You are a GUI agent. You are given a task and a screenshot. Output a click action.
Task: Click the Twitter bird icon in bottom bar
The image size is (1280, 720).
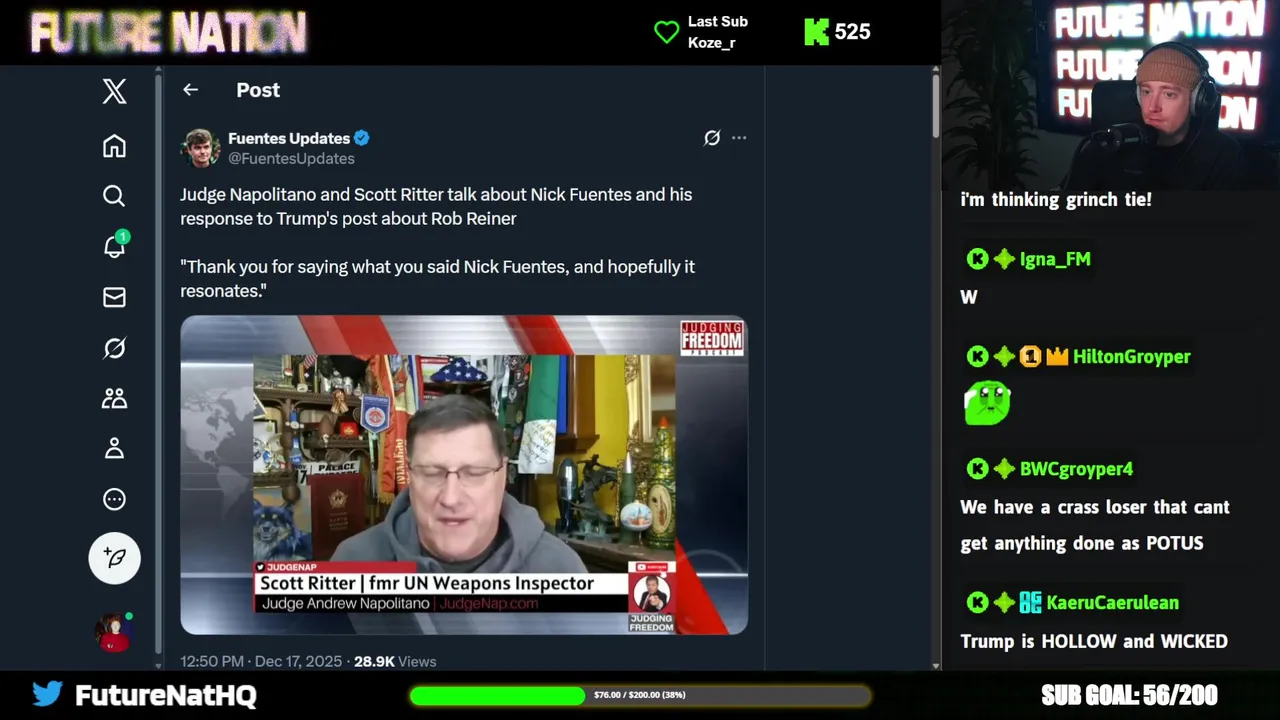point(47,693)
